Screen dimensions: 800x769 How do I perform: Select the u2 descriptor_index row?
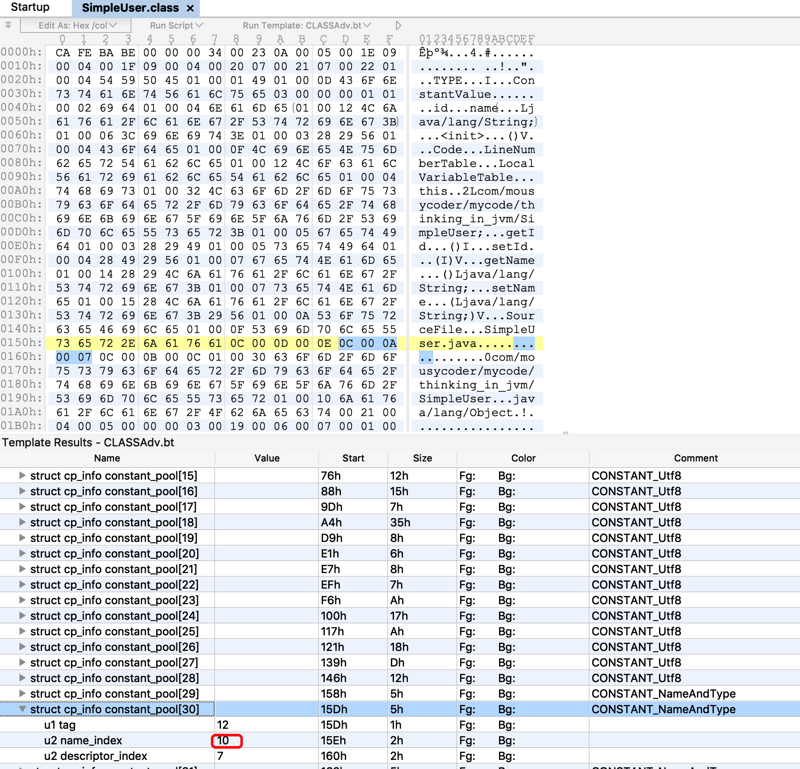400,756
